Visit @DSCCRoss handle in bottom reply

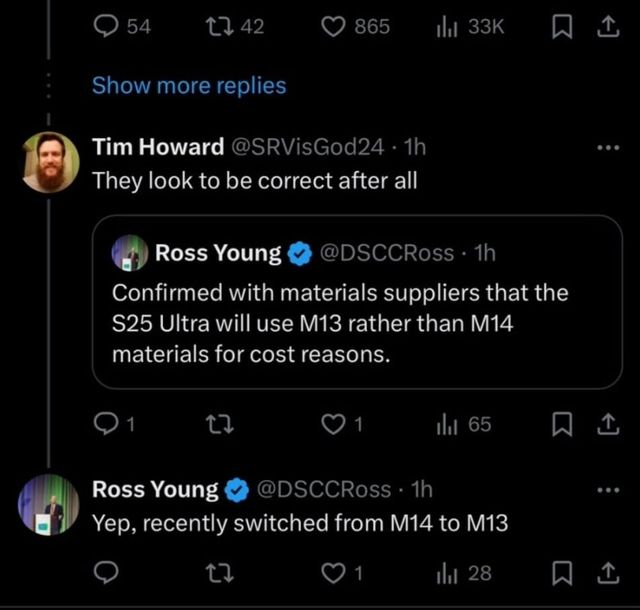(x=324, y=489)
